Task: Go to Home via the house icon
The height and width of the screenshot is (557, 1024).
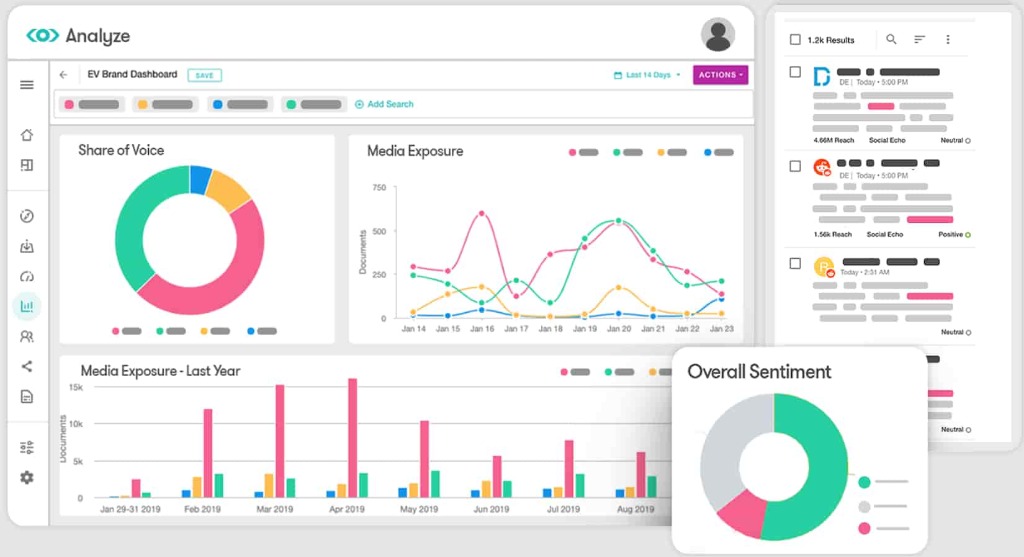Action: (27, 135)
